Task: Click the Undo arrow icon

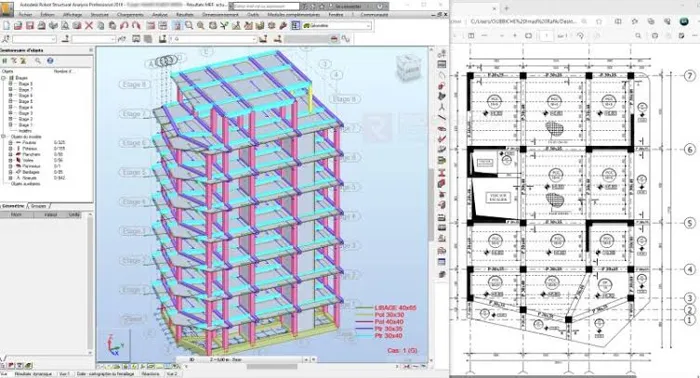Action: pos(124,26)
